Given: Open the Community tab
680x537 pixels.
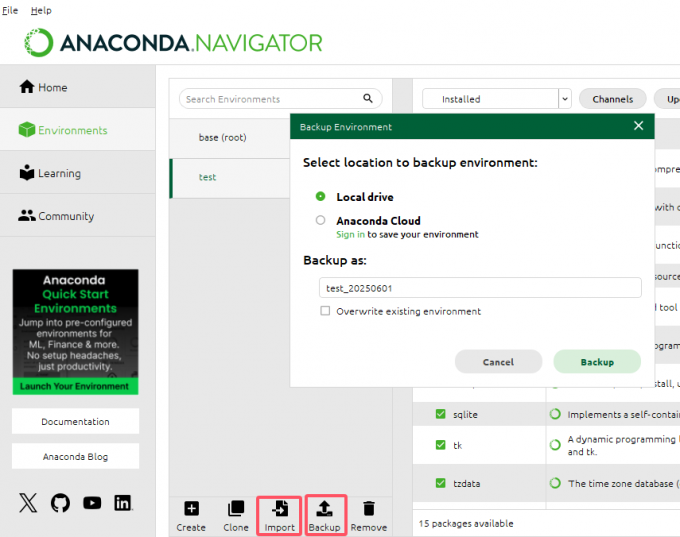Looking at the screenshot, I should click(78, 216).
